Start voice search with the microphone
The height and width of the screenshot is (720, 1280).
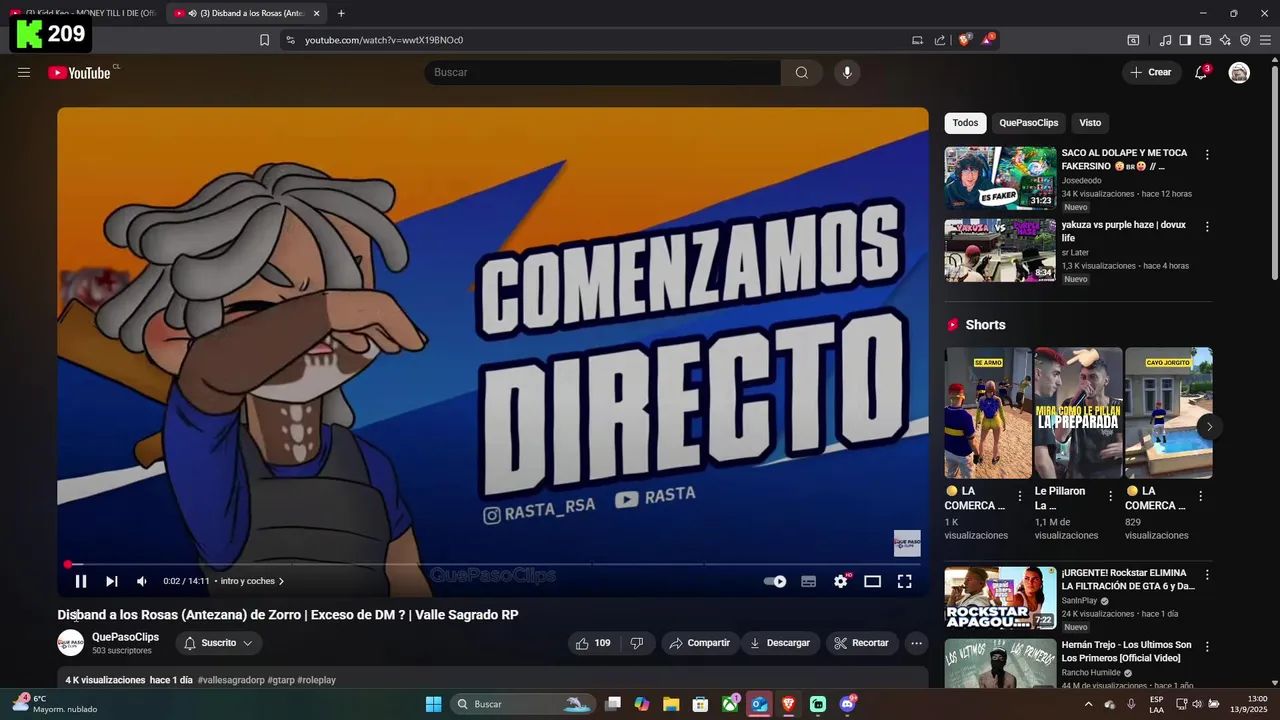[847, 72]
